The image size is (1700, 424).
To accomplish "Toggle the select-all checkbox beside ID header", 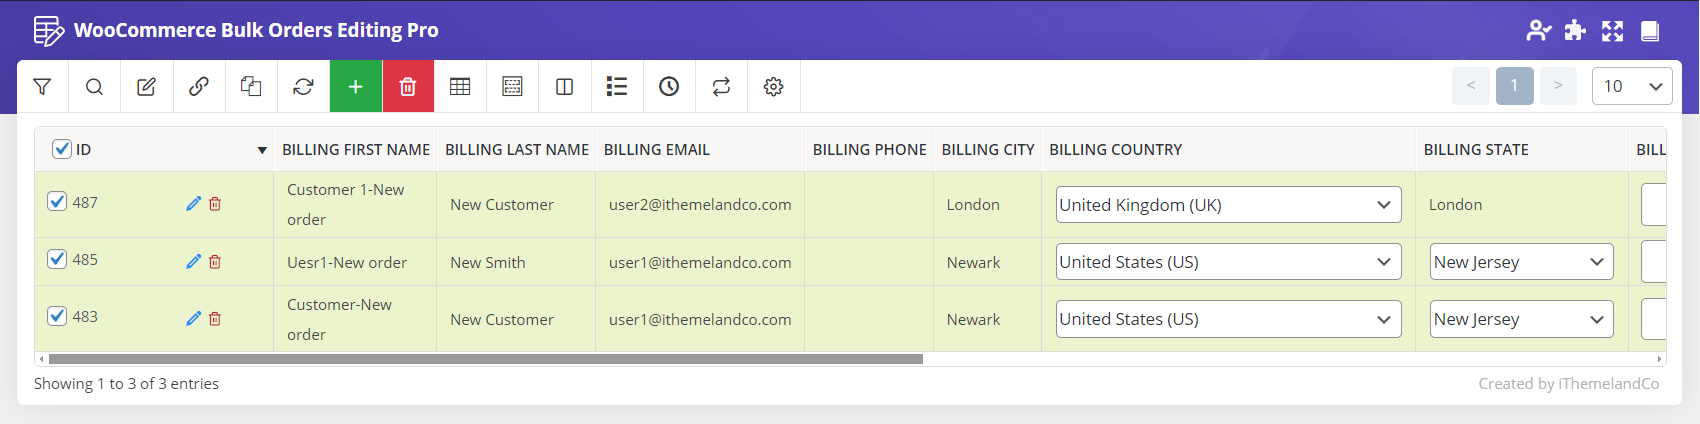I will click(x=61, y=149).
